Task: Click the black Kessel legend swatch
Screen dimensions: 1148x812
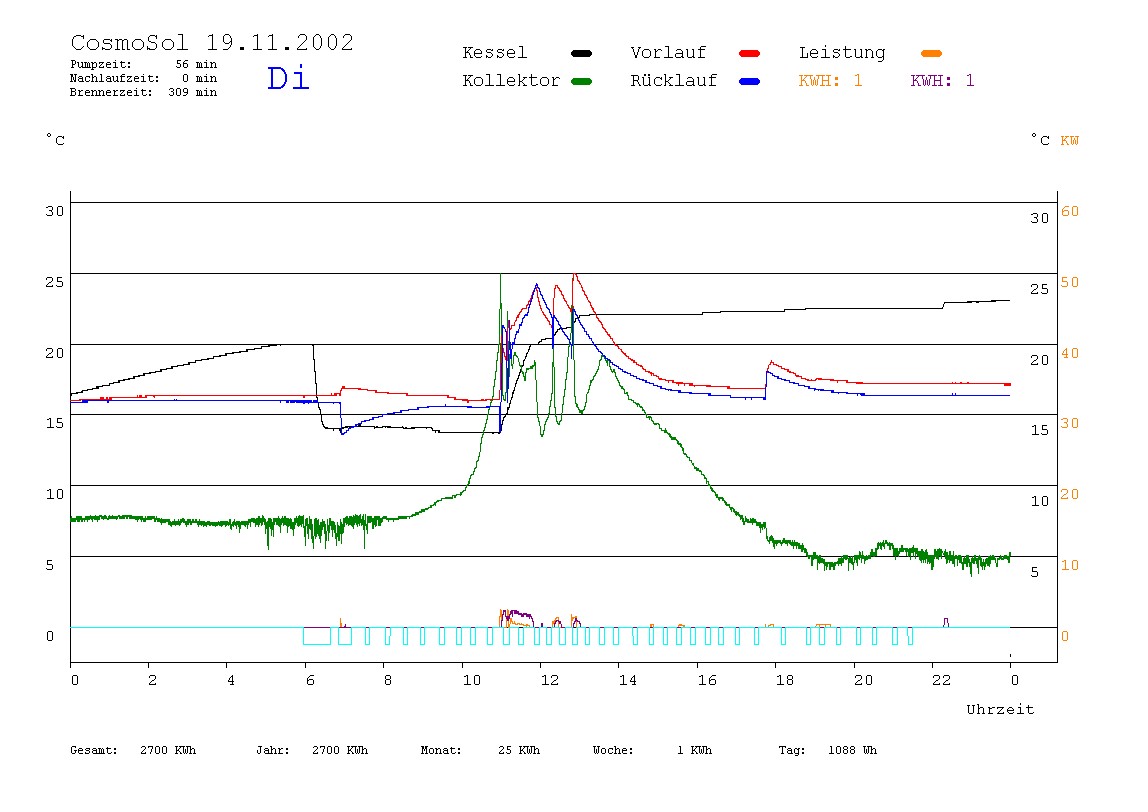Action: pyautogui.click(x=581, y=53)
